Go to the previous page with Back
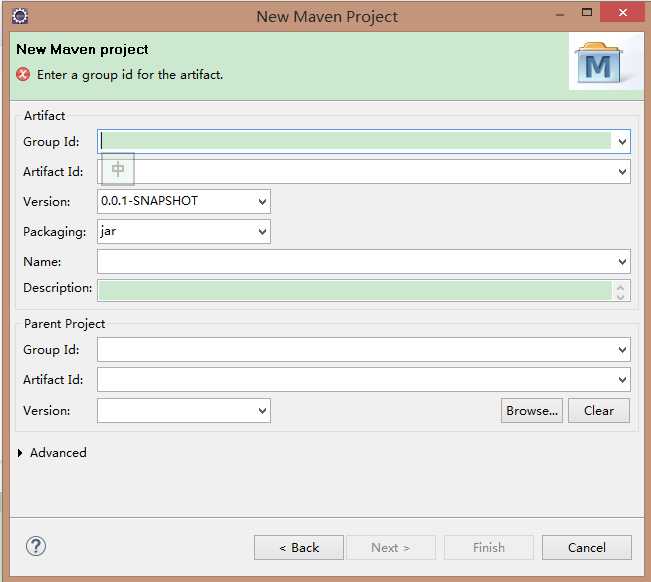Screen dimensions: 651x582 point(299,548)
